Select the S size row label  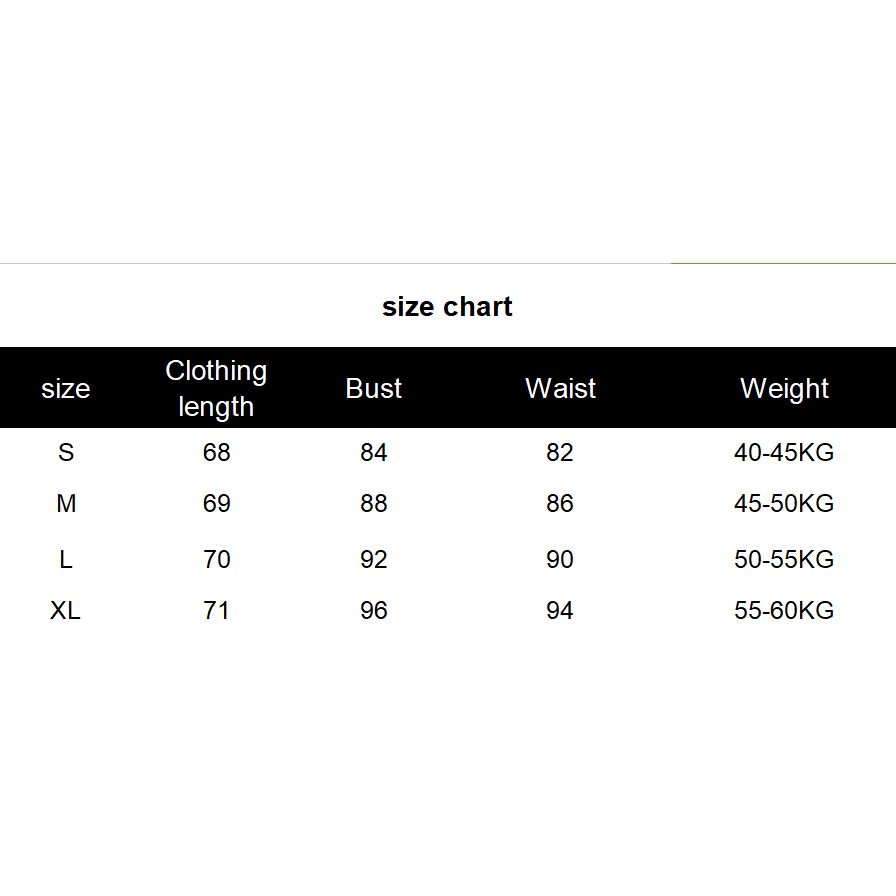pos(66,453)
